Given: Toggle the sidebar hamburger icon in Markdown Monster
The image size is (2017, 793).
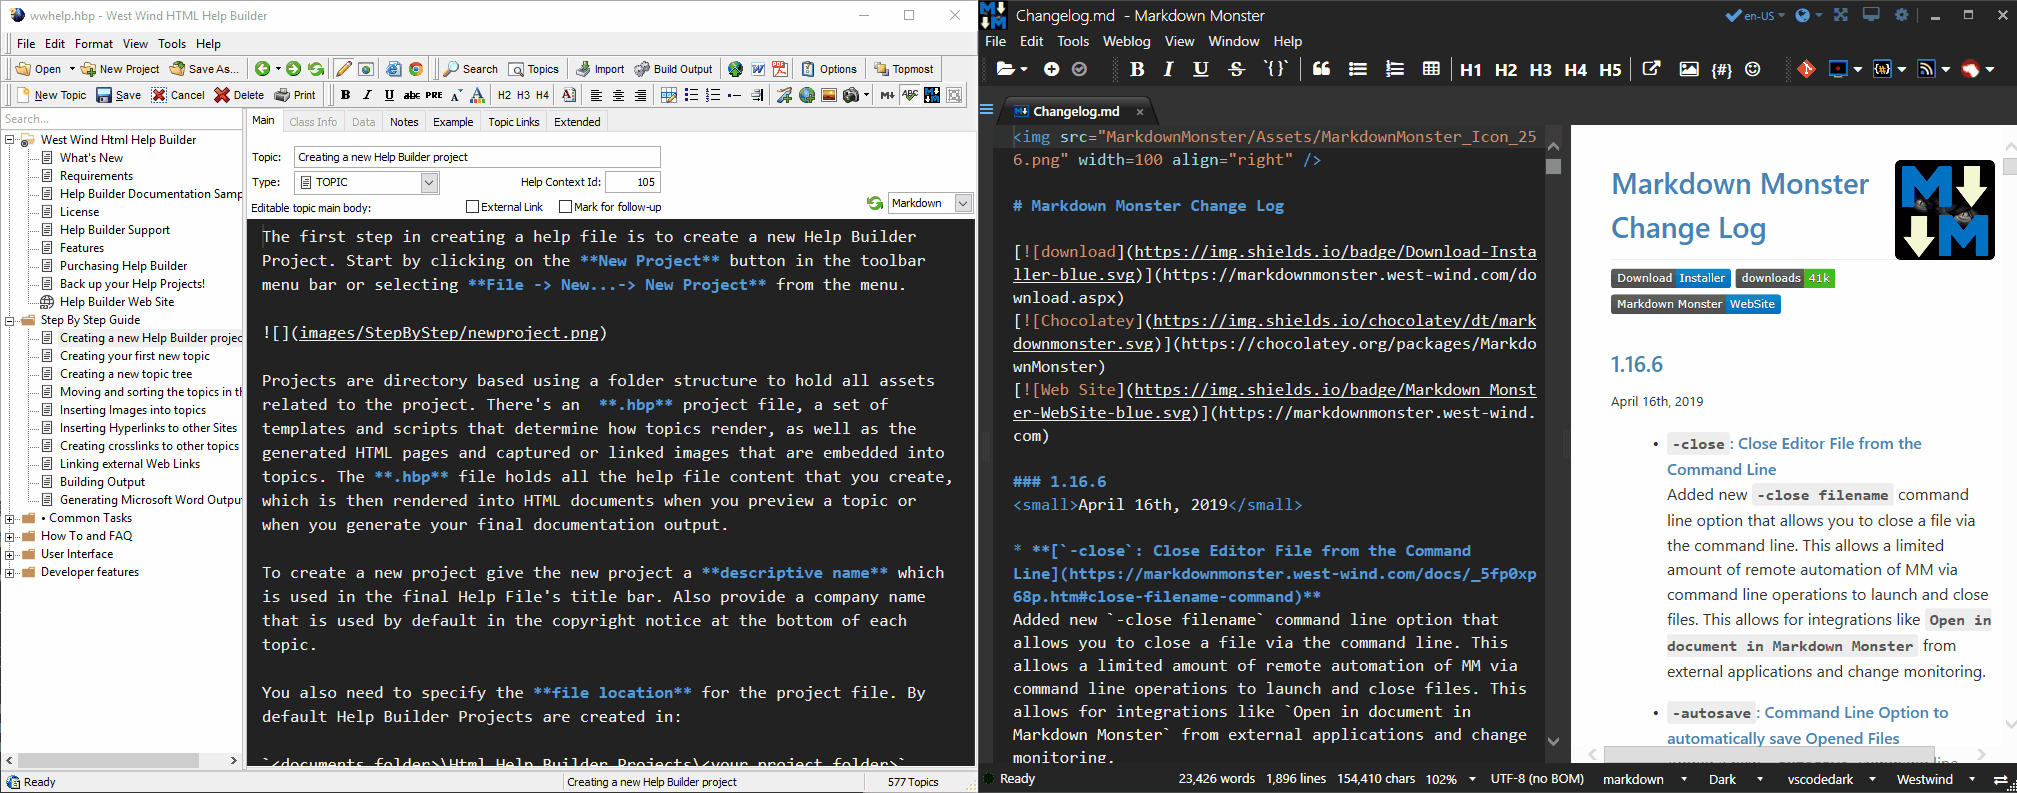Looking at the screenshot, I should pos(987,110).
